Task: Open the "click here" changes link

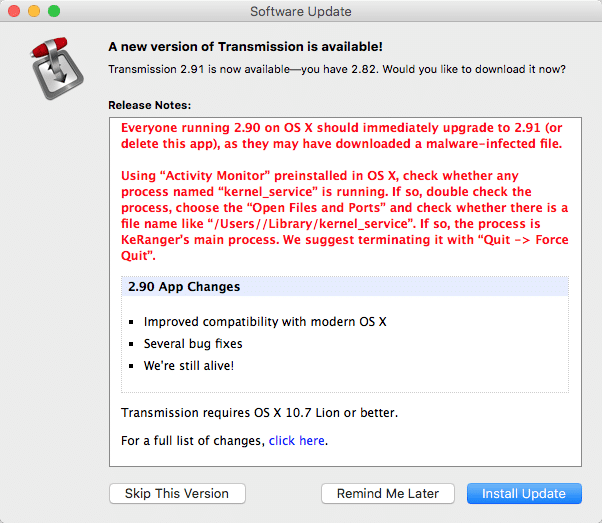Action: pyautogui.click(x=296, y=441)
